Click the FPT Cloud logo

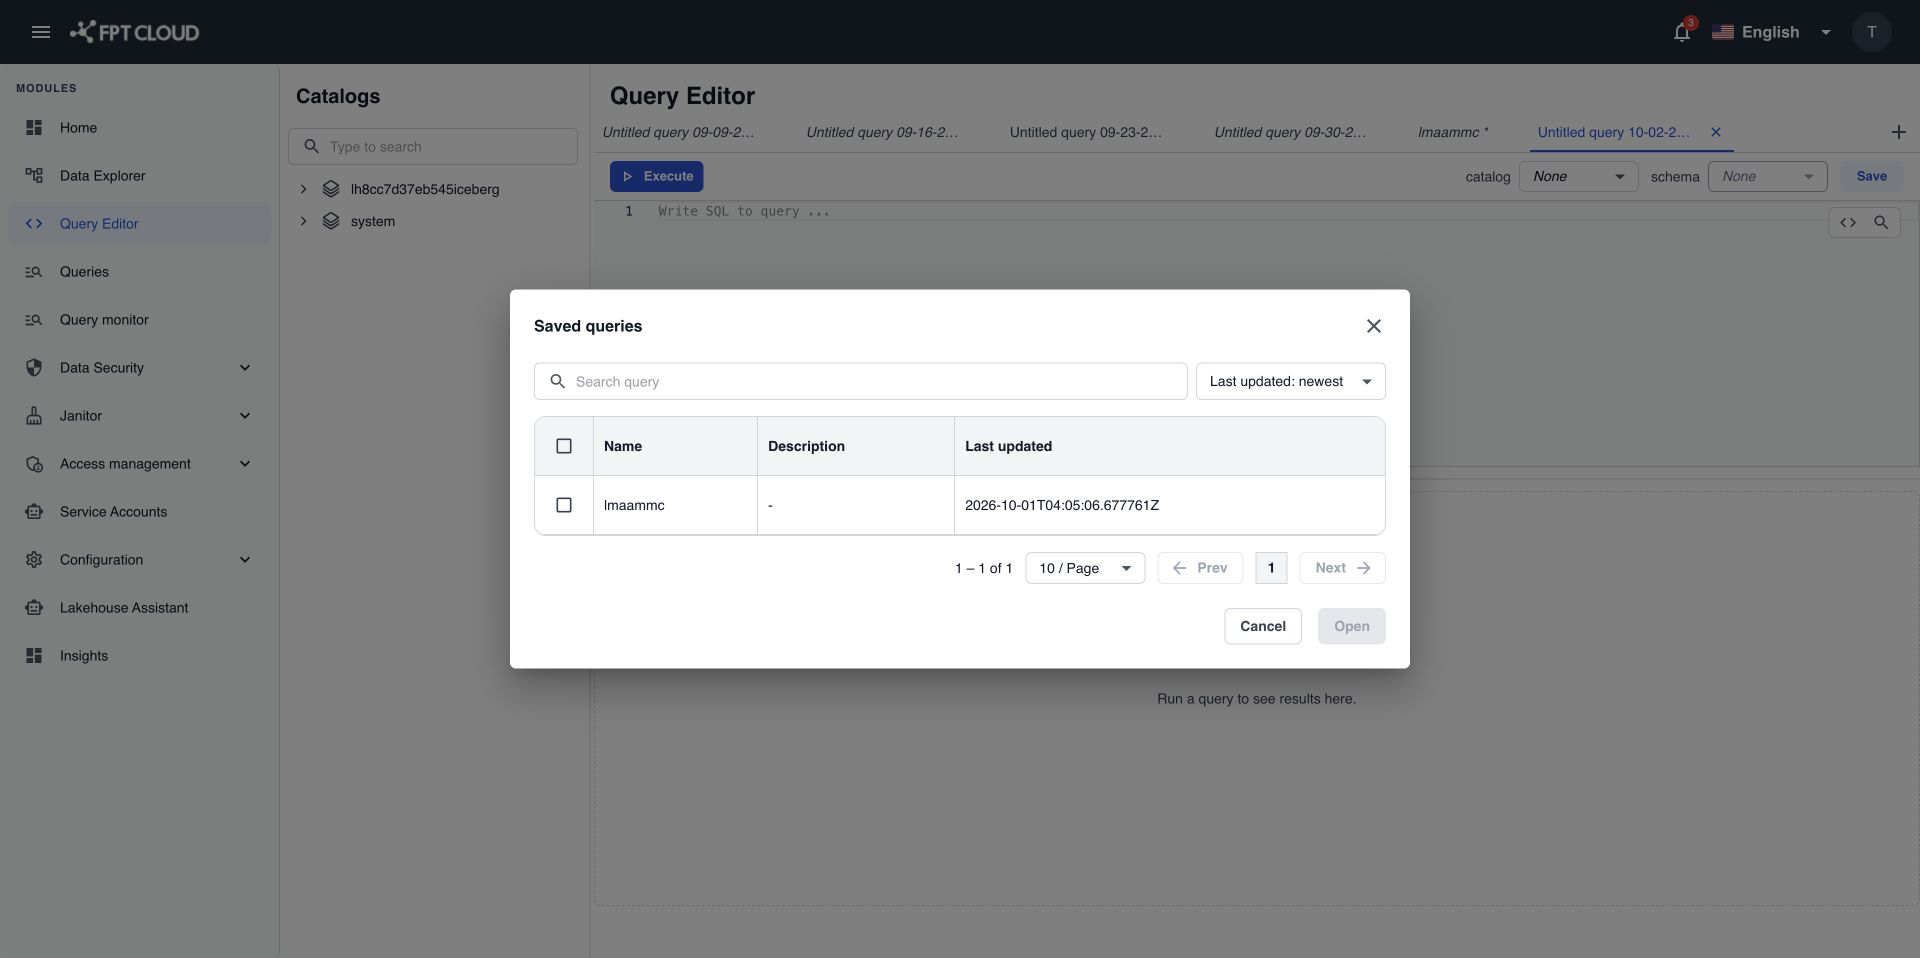134,32
